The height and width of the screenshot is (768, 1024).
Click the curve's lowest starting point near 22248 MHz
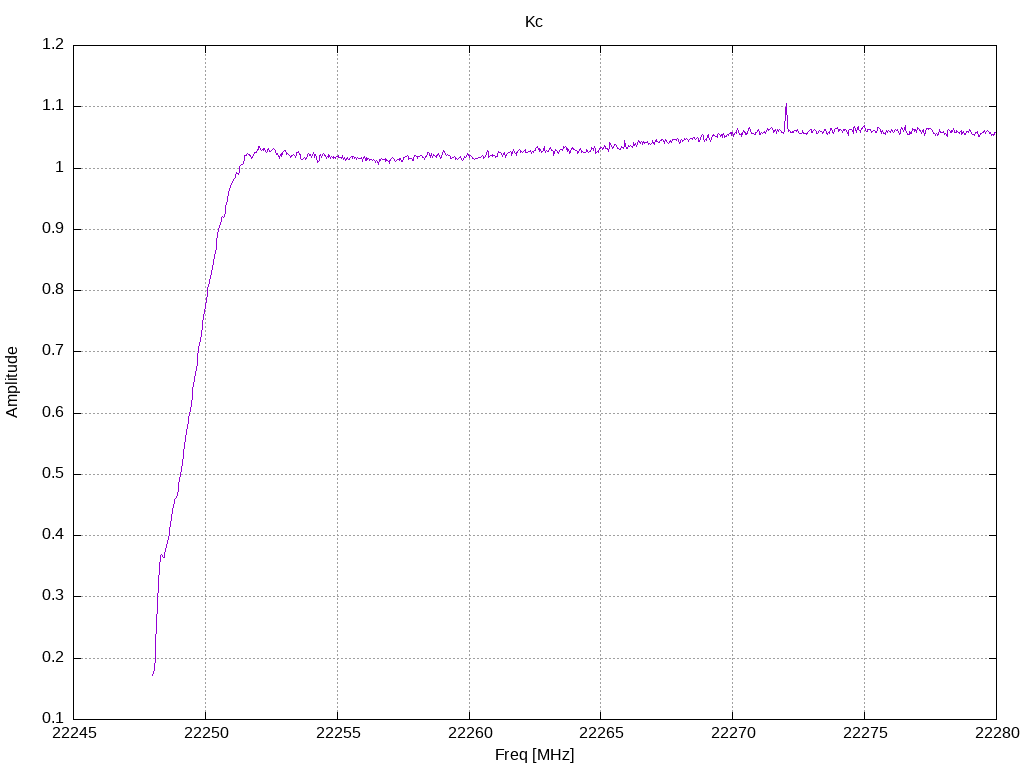click(x=153, y=675)
